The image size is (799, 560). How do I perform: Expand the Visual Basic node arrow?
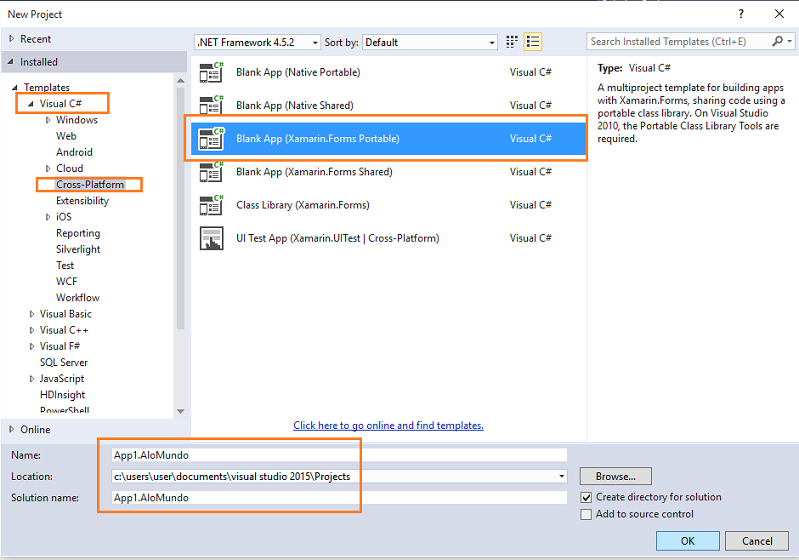(32, 314)
